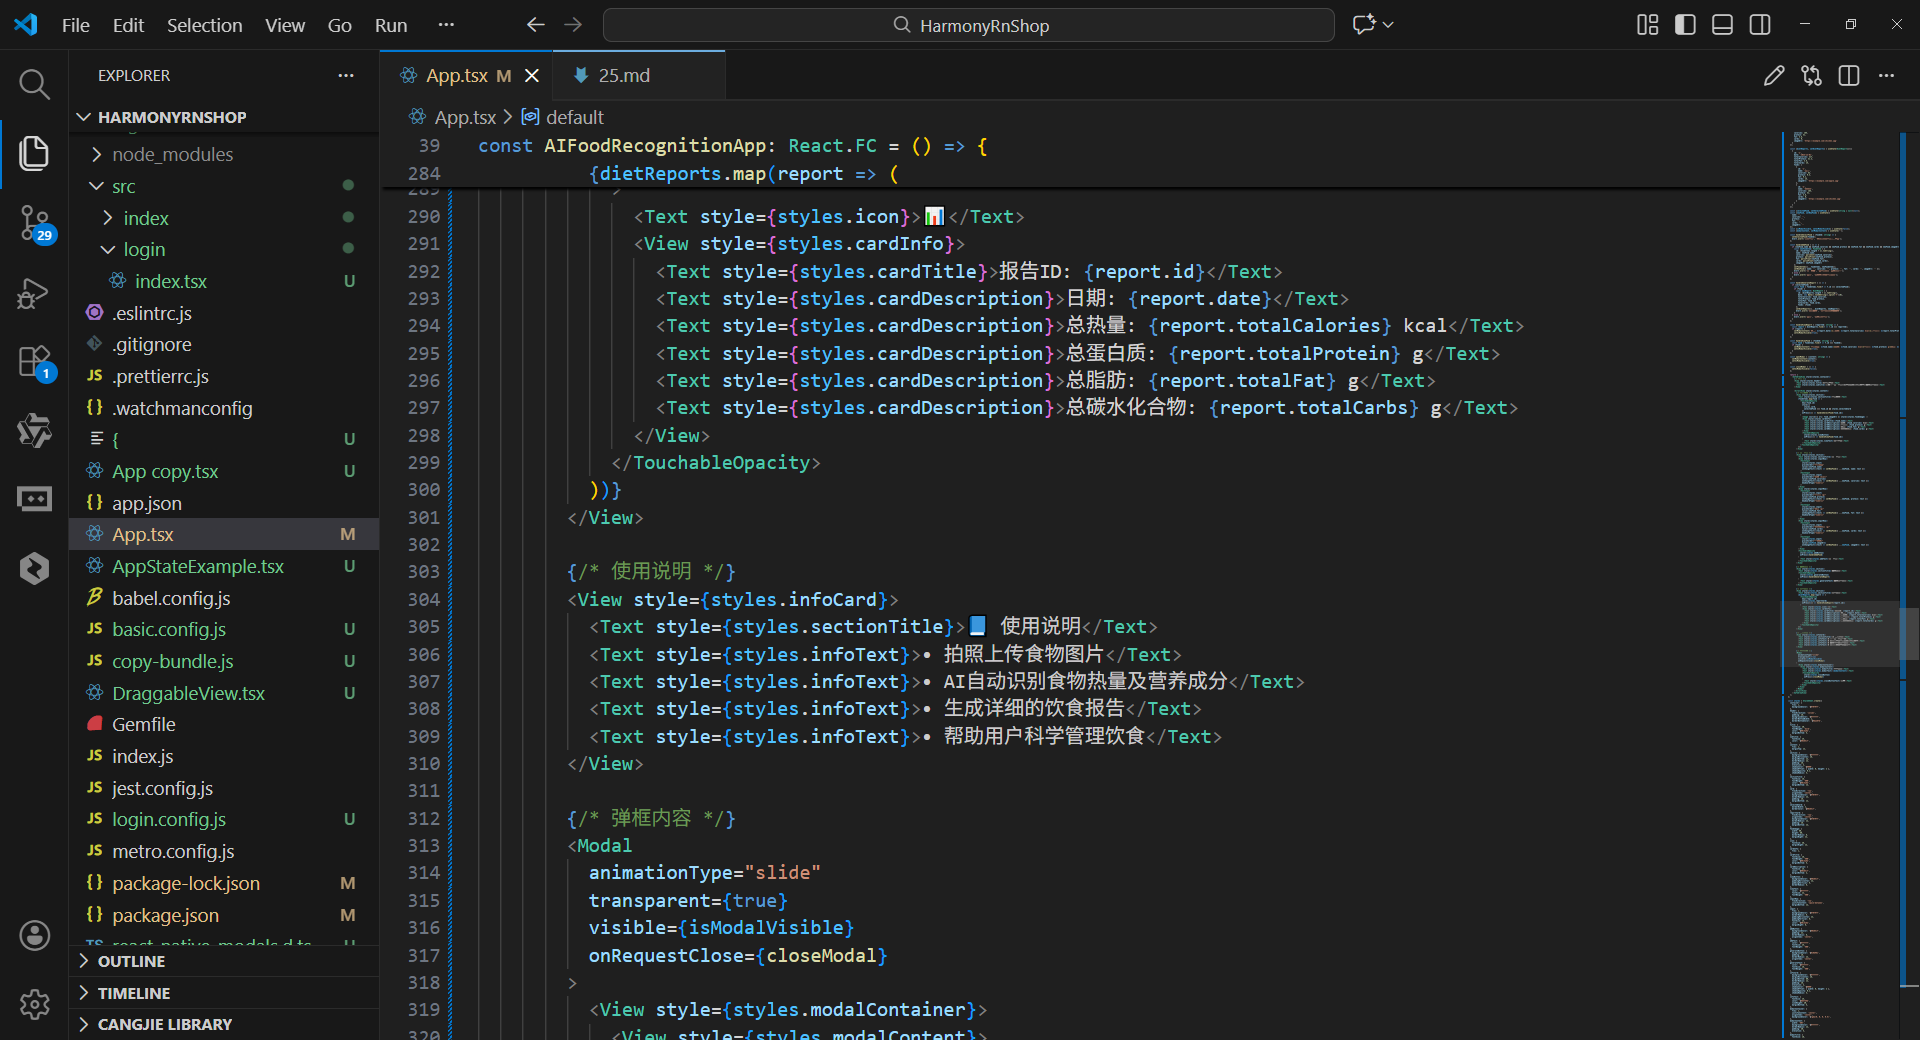Open the Edit menu
Viewport: 1920px width, 1040px height.
(x=128, y=25)
